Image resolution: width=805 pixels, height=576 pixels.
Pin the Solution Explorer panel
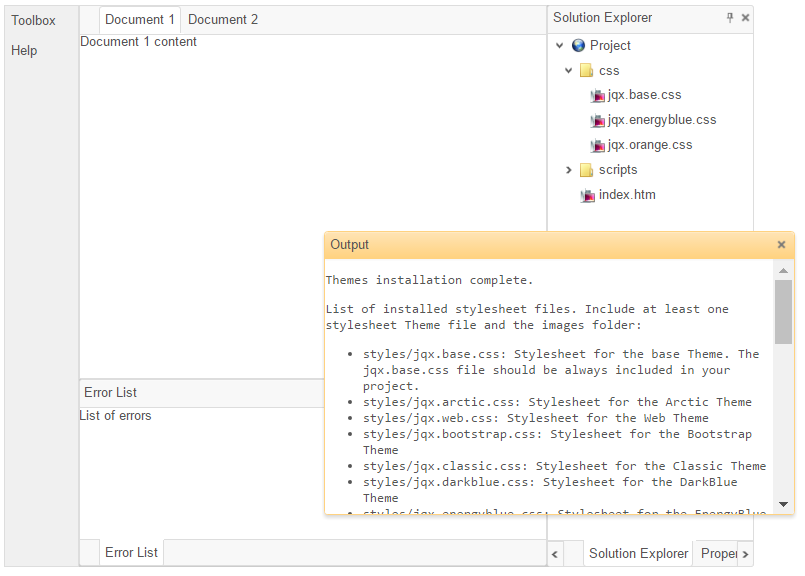pos(730,18)
